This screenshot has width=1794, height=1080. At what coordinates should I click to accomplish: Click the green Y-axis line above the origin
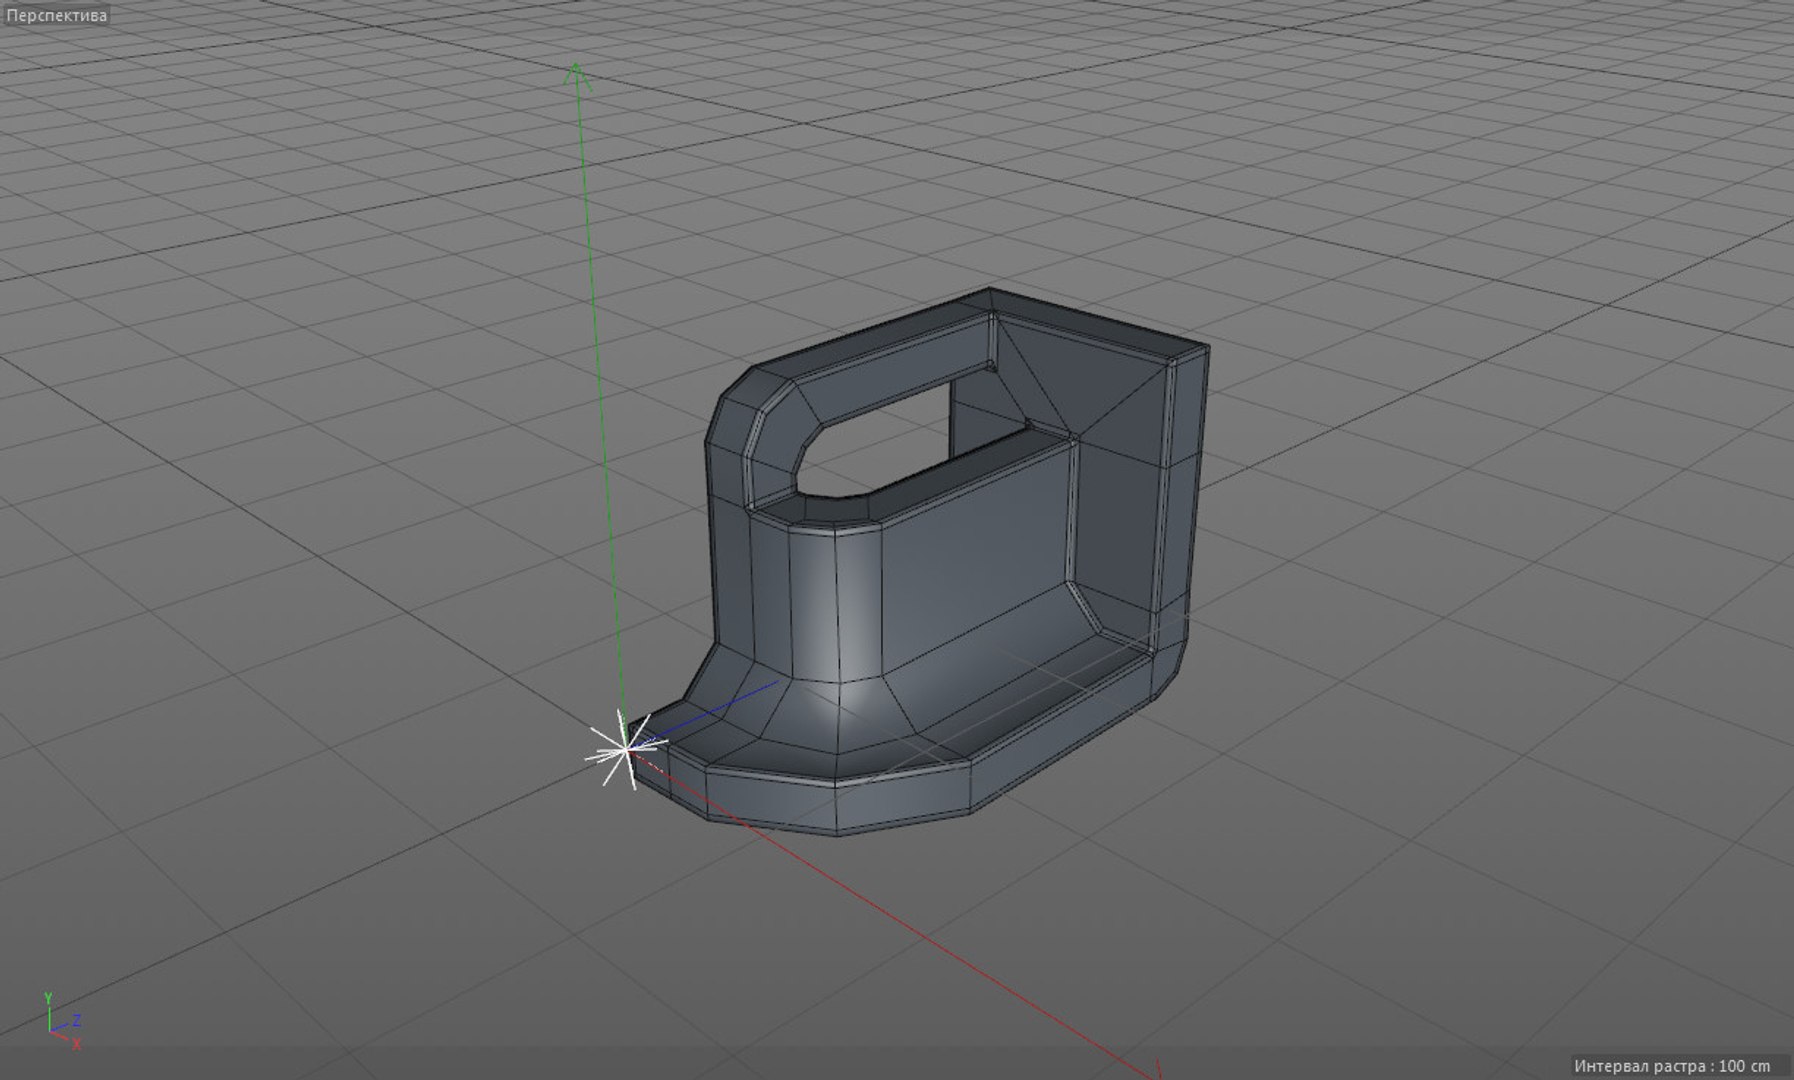pos(599,400)
